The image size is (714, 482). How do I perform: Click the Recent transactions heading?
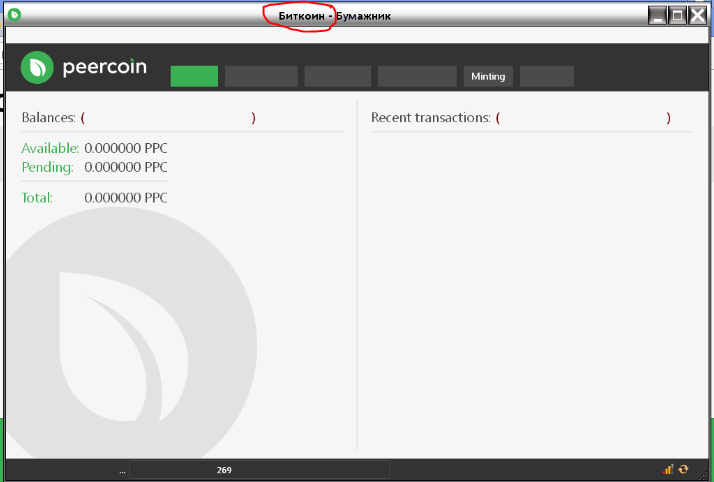(x=430, y=118)
